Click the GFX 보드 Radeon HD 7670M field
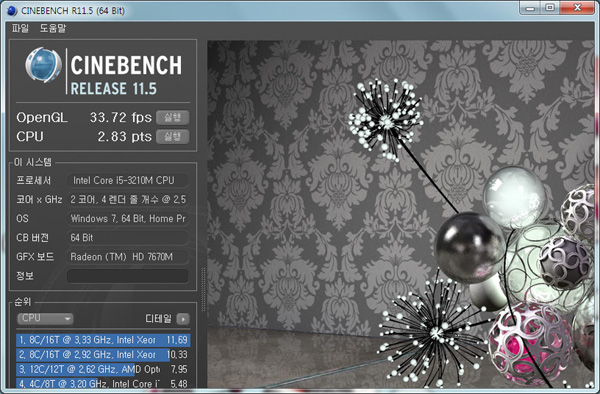This screenshot has height=394, width=600. tap(128, 257)
